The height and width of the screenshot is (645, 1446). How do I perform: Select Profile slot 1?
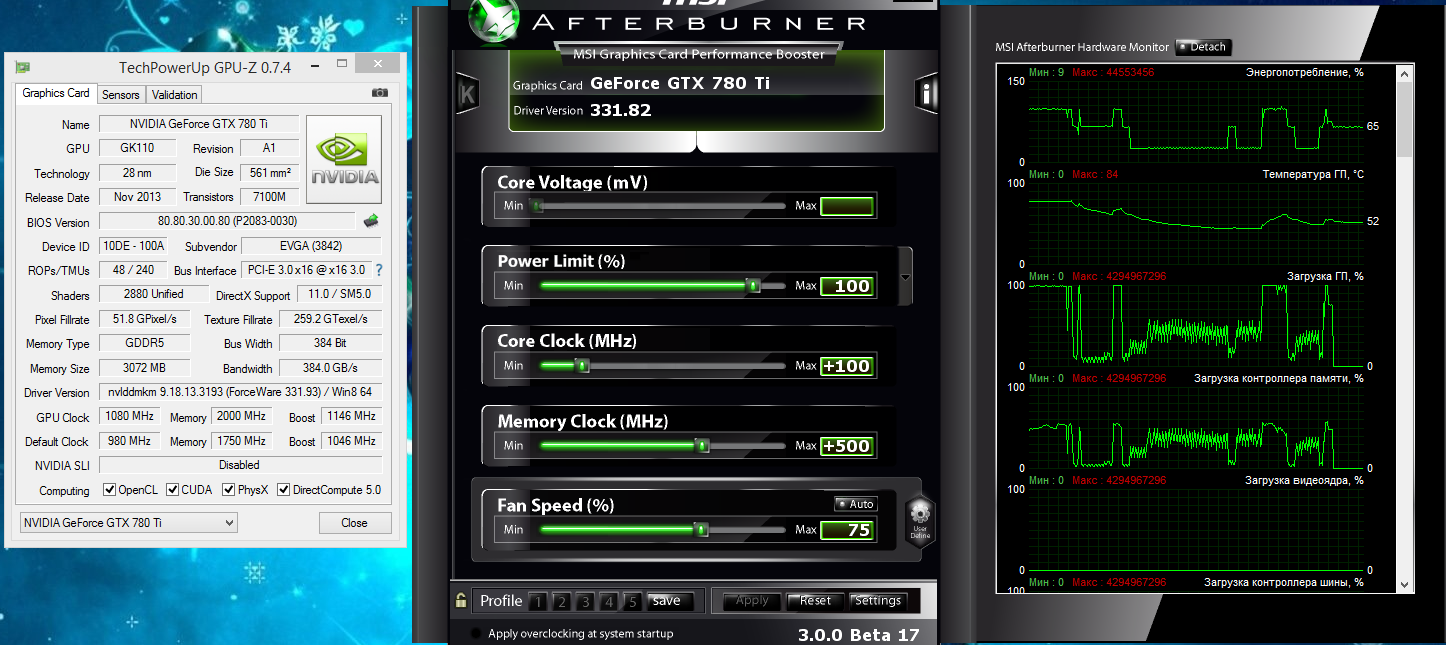click(538, 602)
